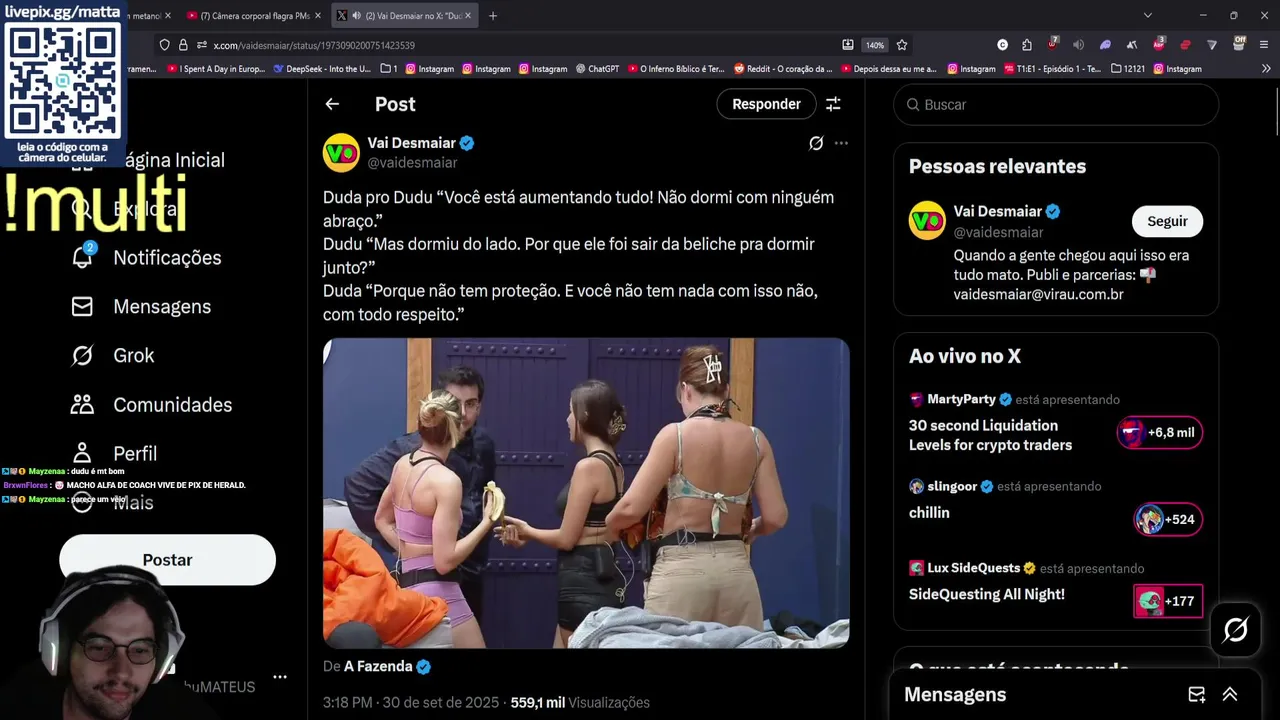Click the Ao vivo no X heading
The height and width of the screenshot is (720, 1280).
(x=965, y=356)
